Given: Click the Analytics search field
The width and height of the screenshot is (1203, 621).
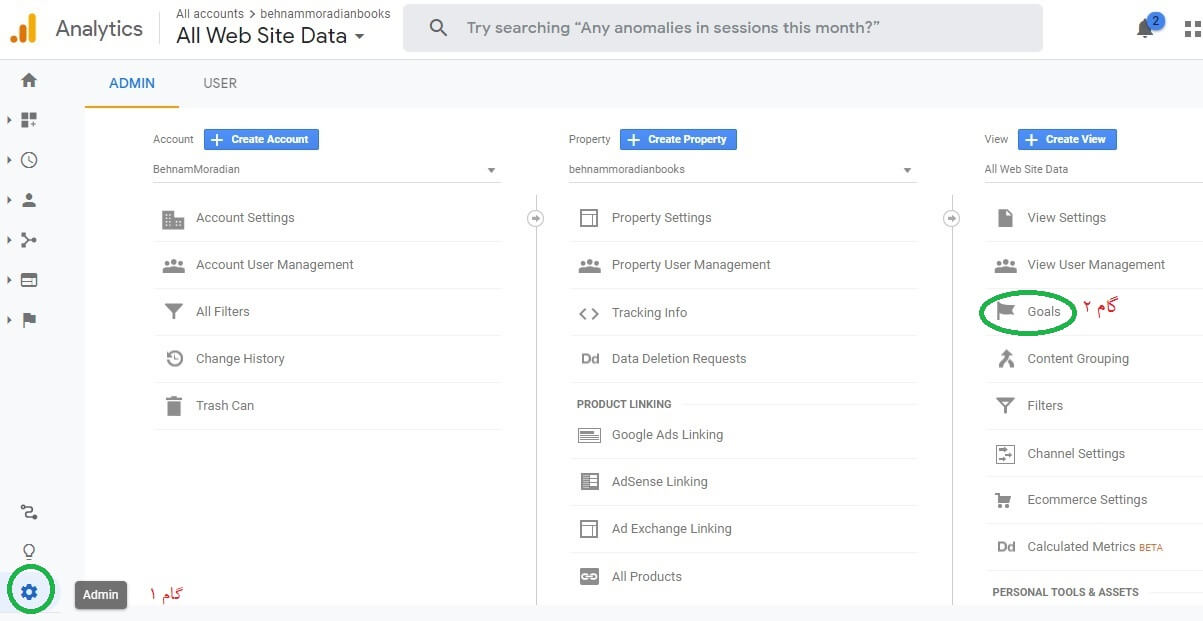Looking at the screenshot, I should 722,28.
